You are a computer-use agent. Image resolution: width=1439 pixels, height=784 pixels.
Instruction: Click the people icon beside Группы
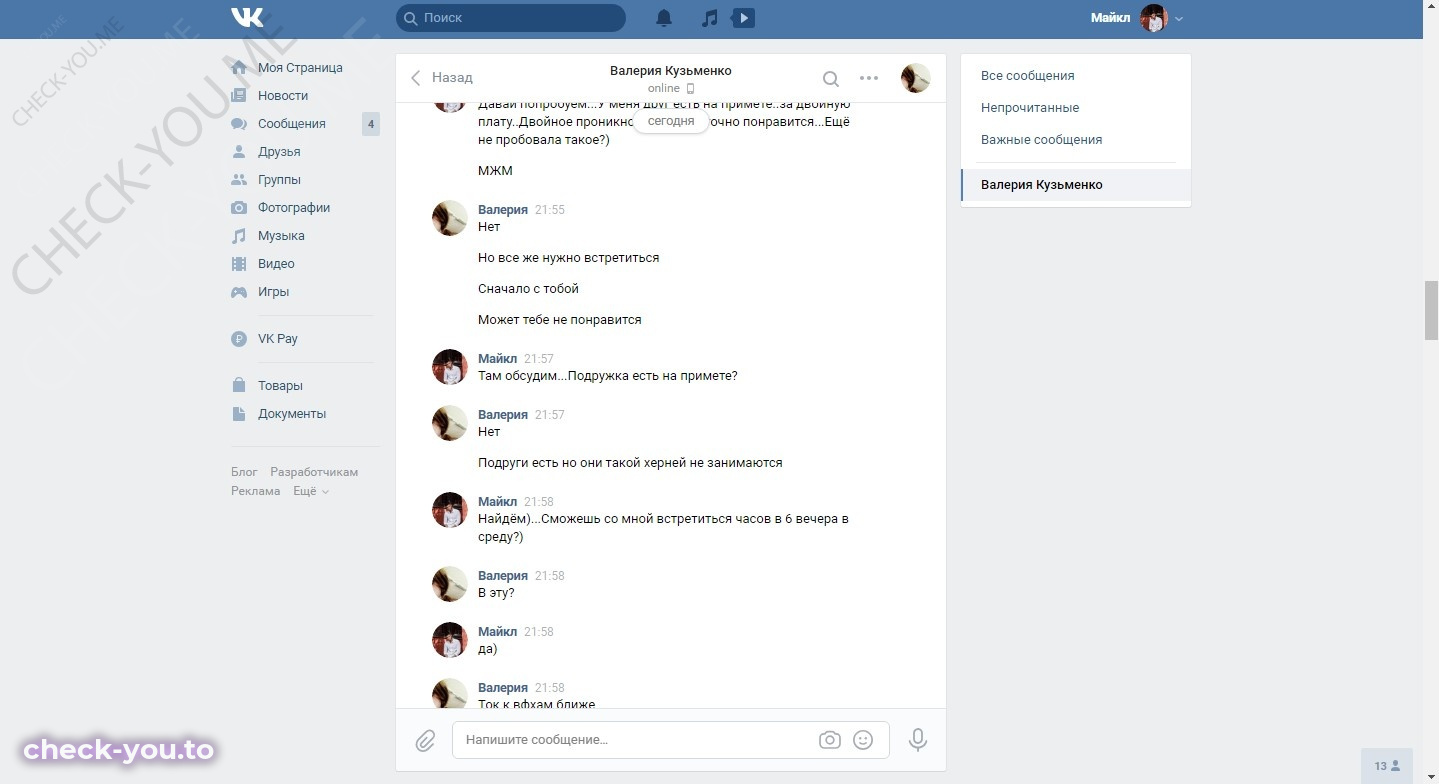coord(239,180)
